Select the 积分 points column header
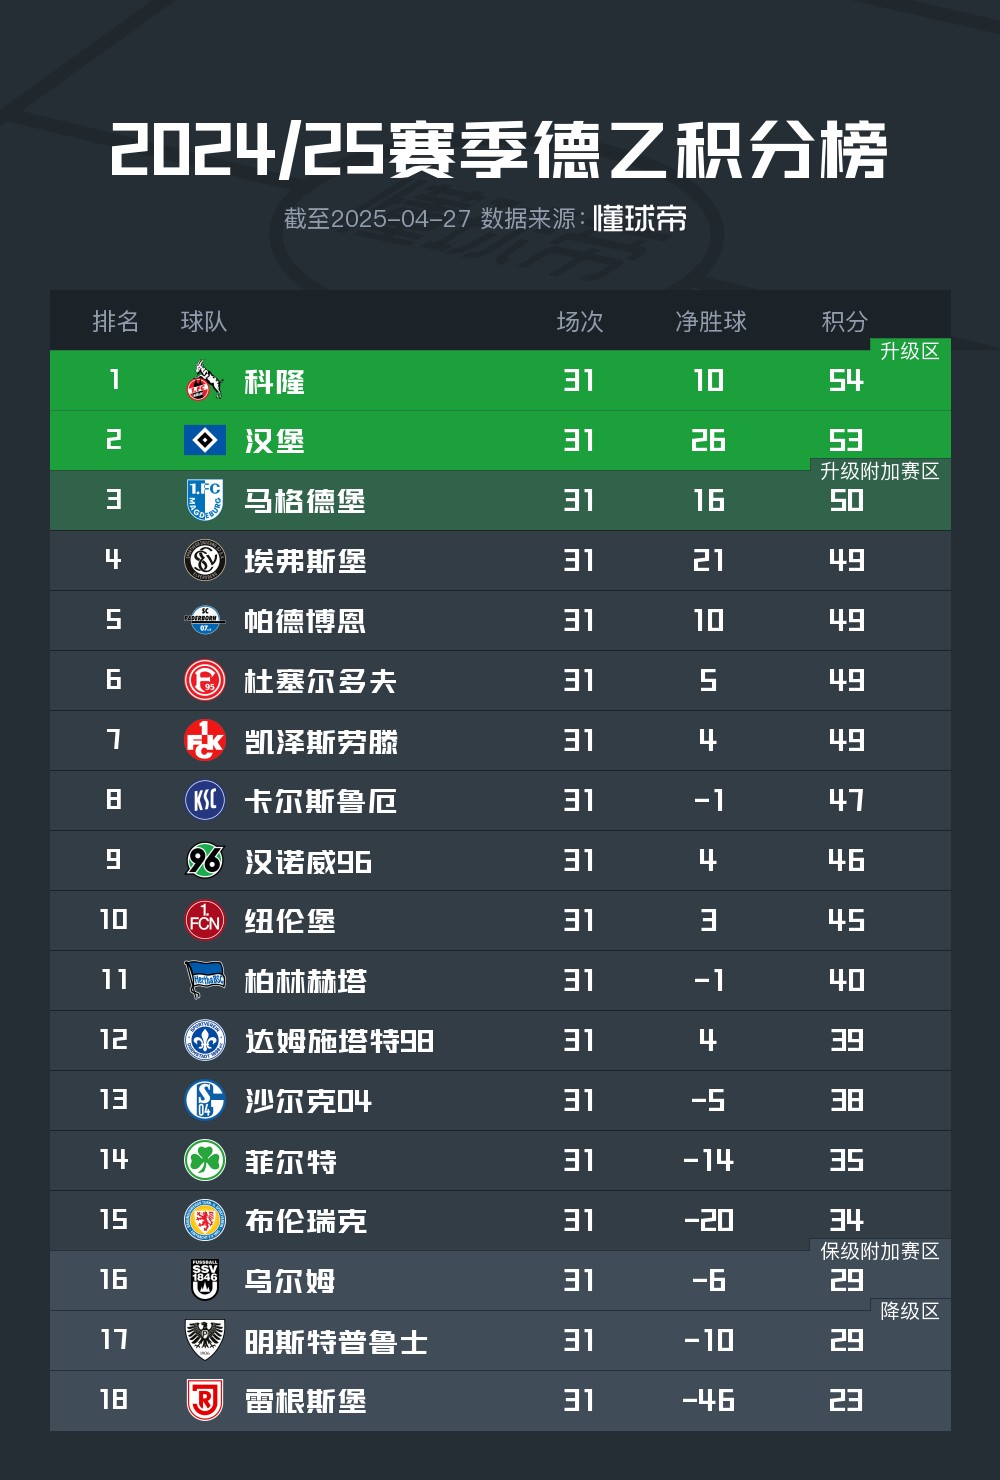The height and width of the screenshot is (1480, 1000). point(845,321)
